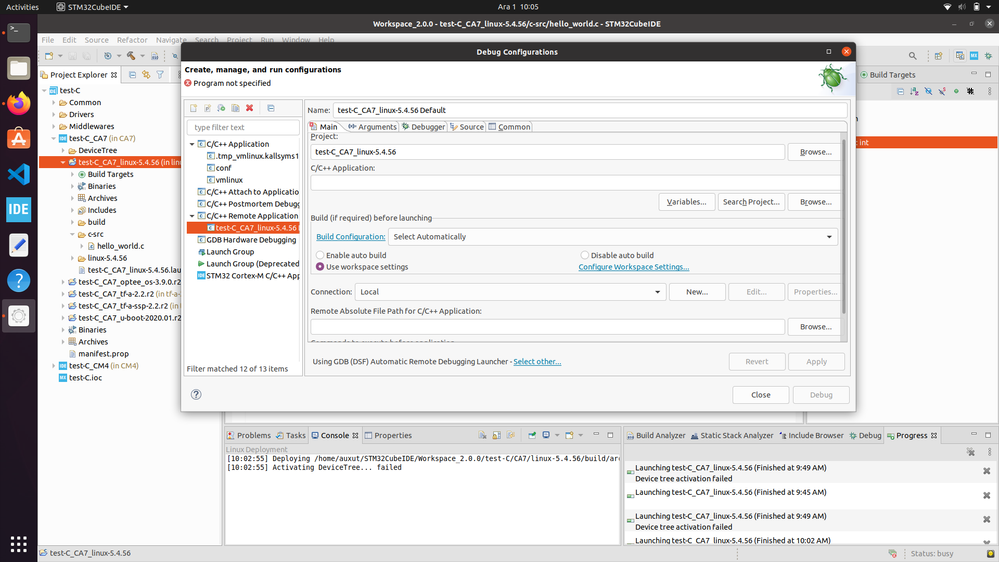Remove the 9:45 AM launch entry in Progress

pyautogui.click(x=986, y=495)
